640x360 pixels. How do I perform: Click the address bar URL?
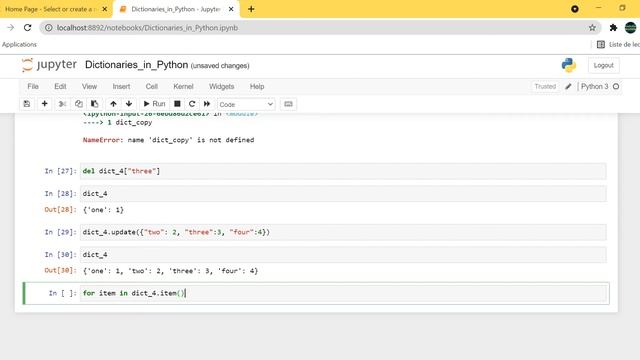point(147,28)
